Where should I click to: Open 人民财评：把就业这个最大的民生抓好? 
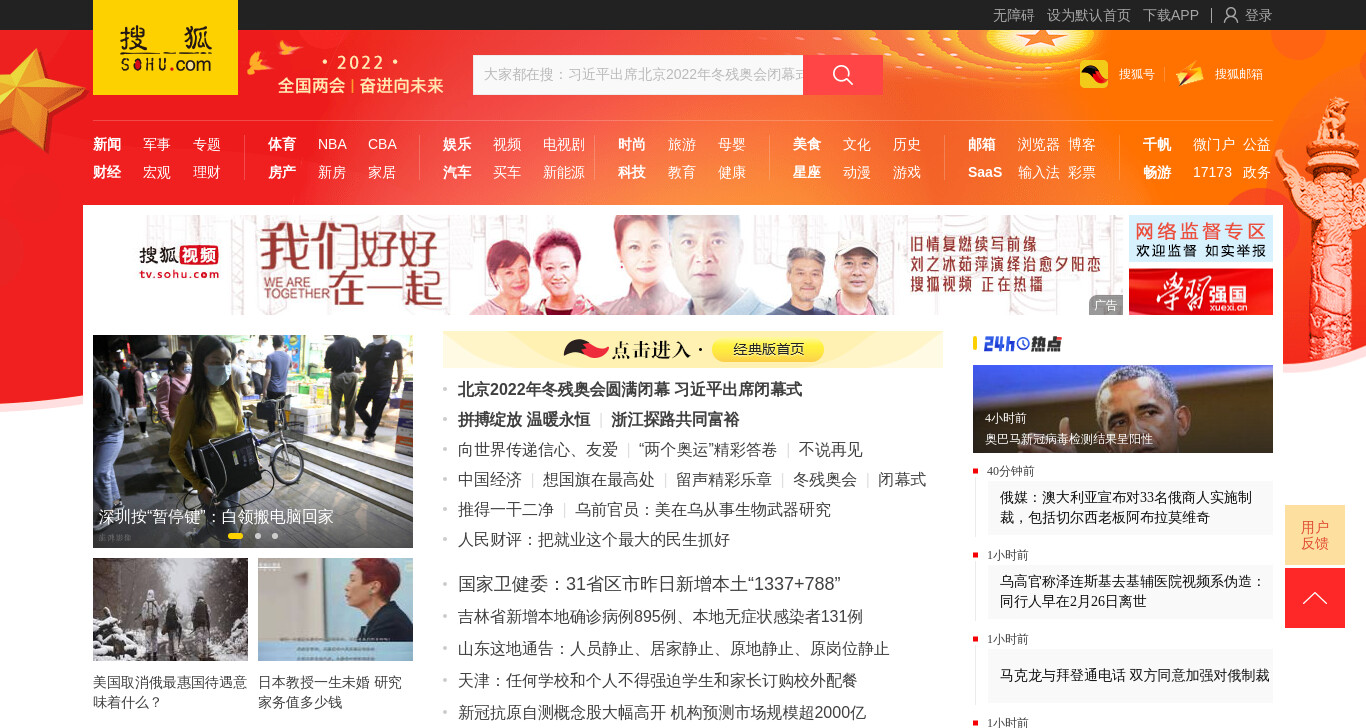pos(594,540)
